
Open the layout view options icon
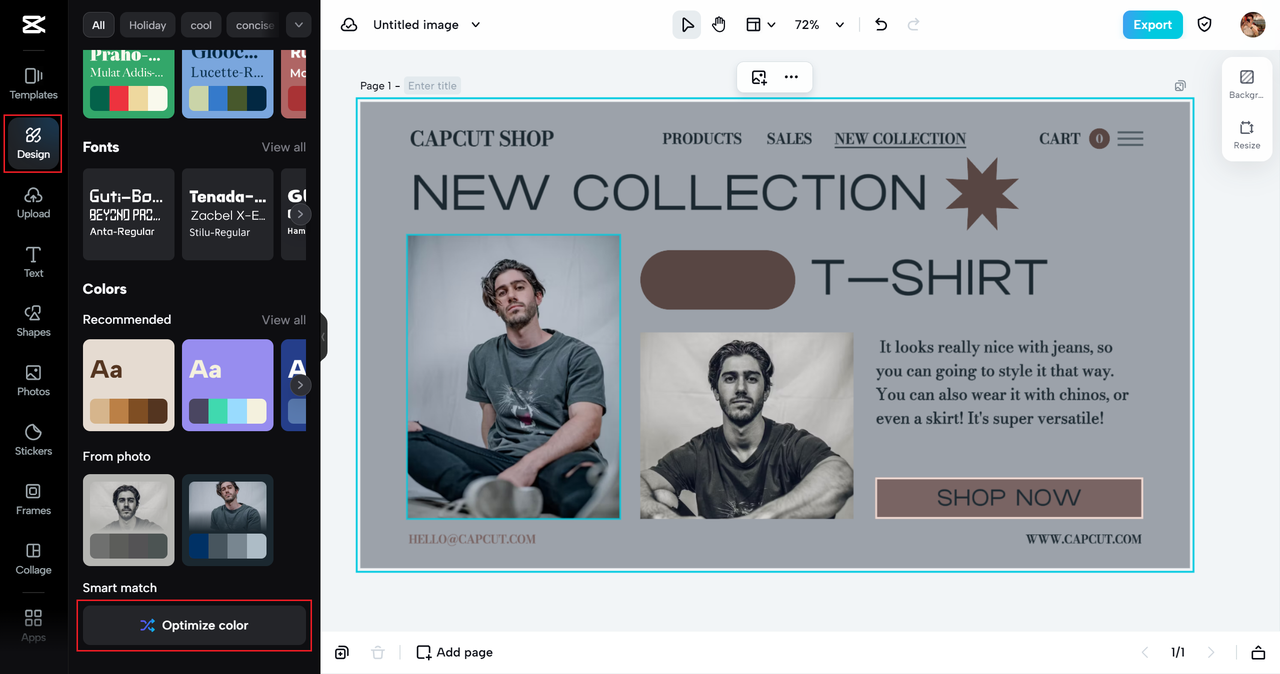coord(754,25)
